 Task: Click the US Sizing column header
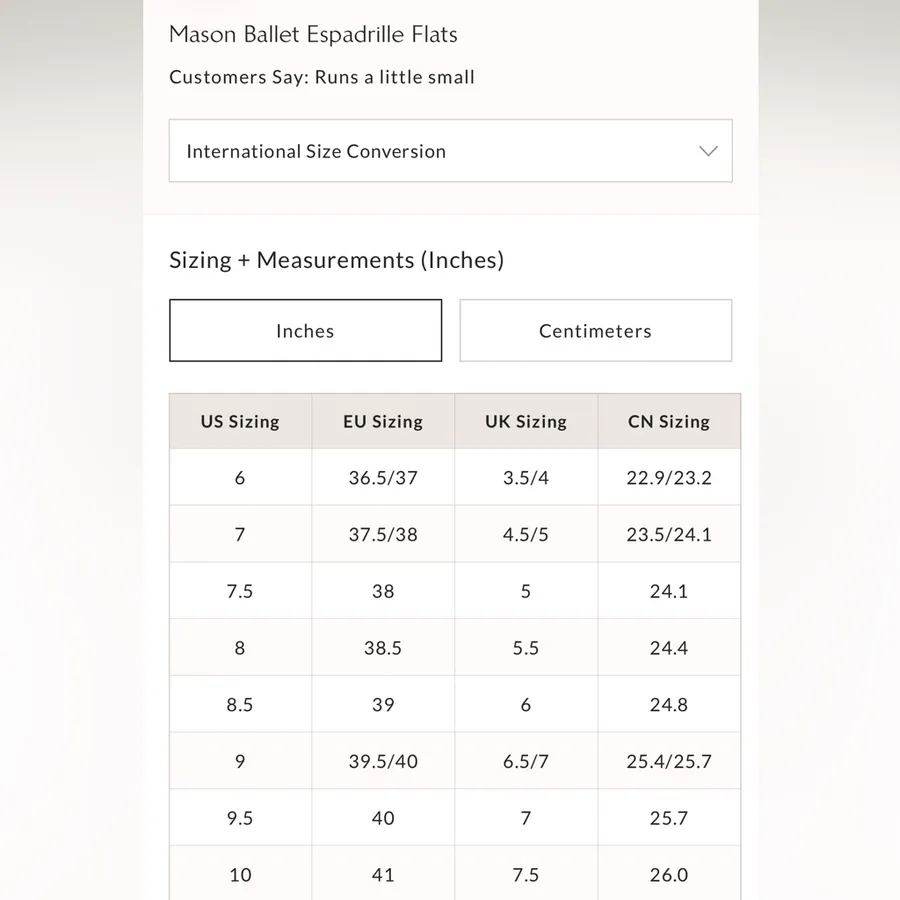tap(240, 421)
